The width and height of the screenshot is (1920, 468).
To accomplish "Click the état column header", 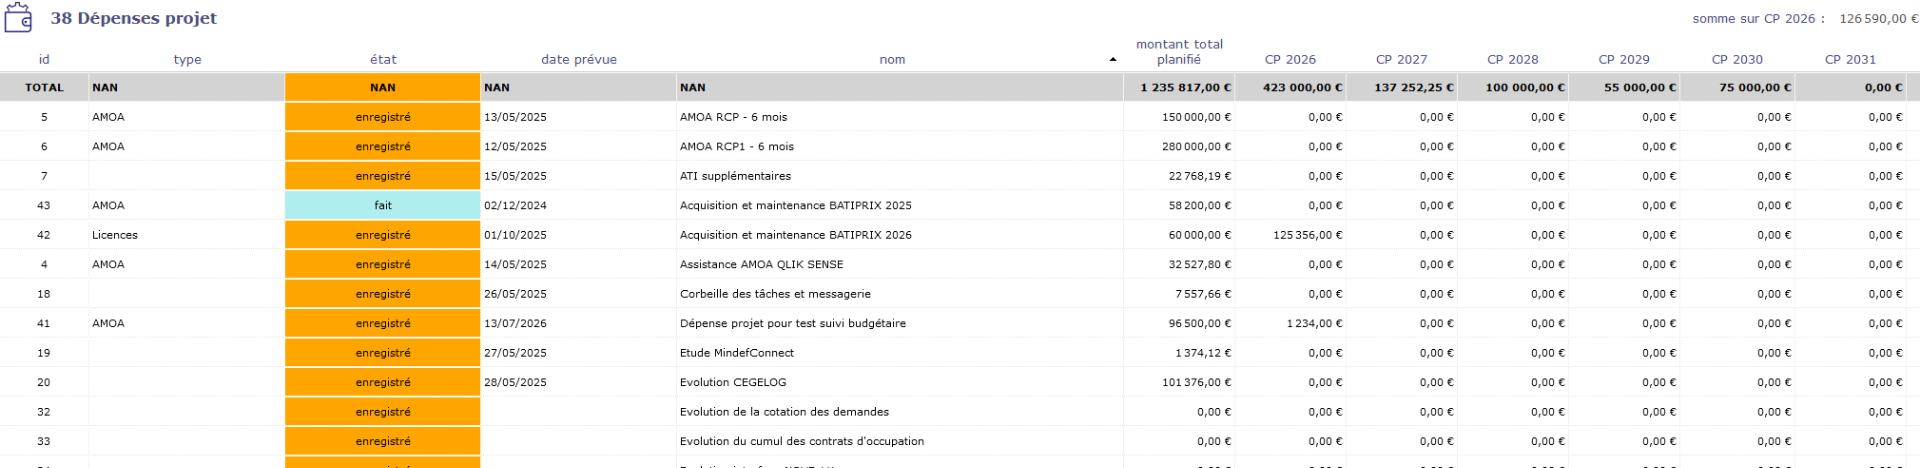I will tap(383, 60).
